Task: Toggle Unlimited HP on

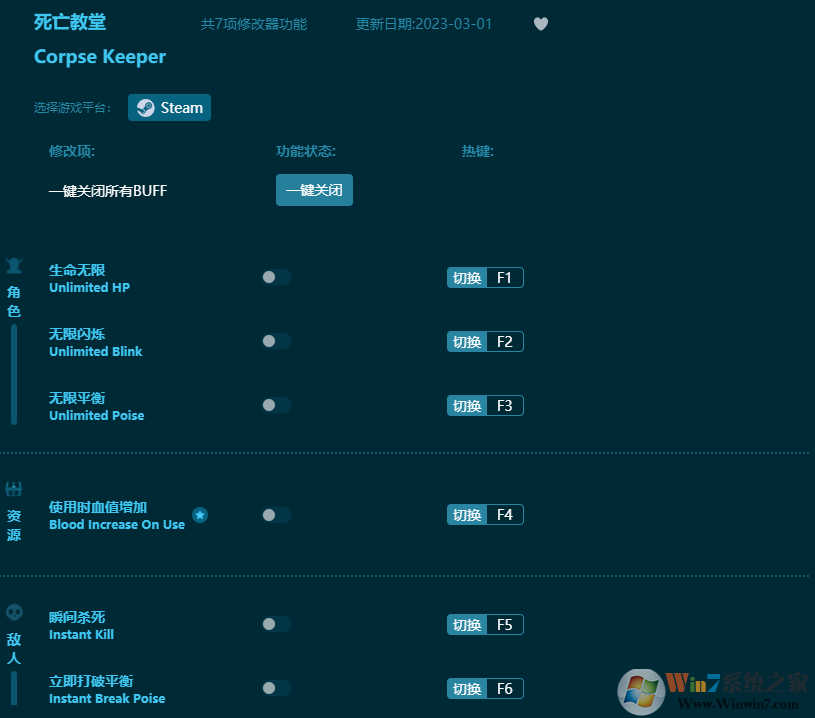Action: click(276, 277)
